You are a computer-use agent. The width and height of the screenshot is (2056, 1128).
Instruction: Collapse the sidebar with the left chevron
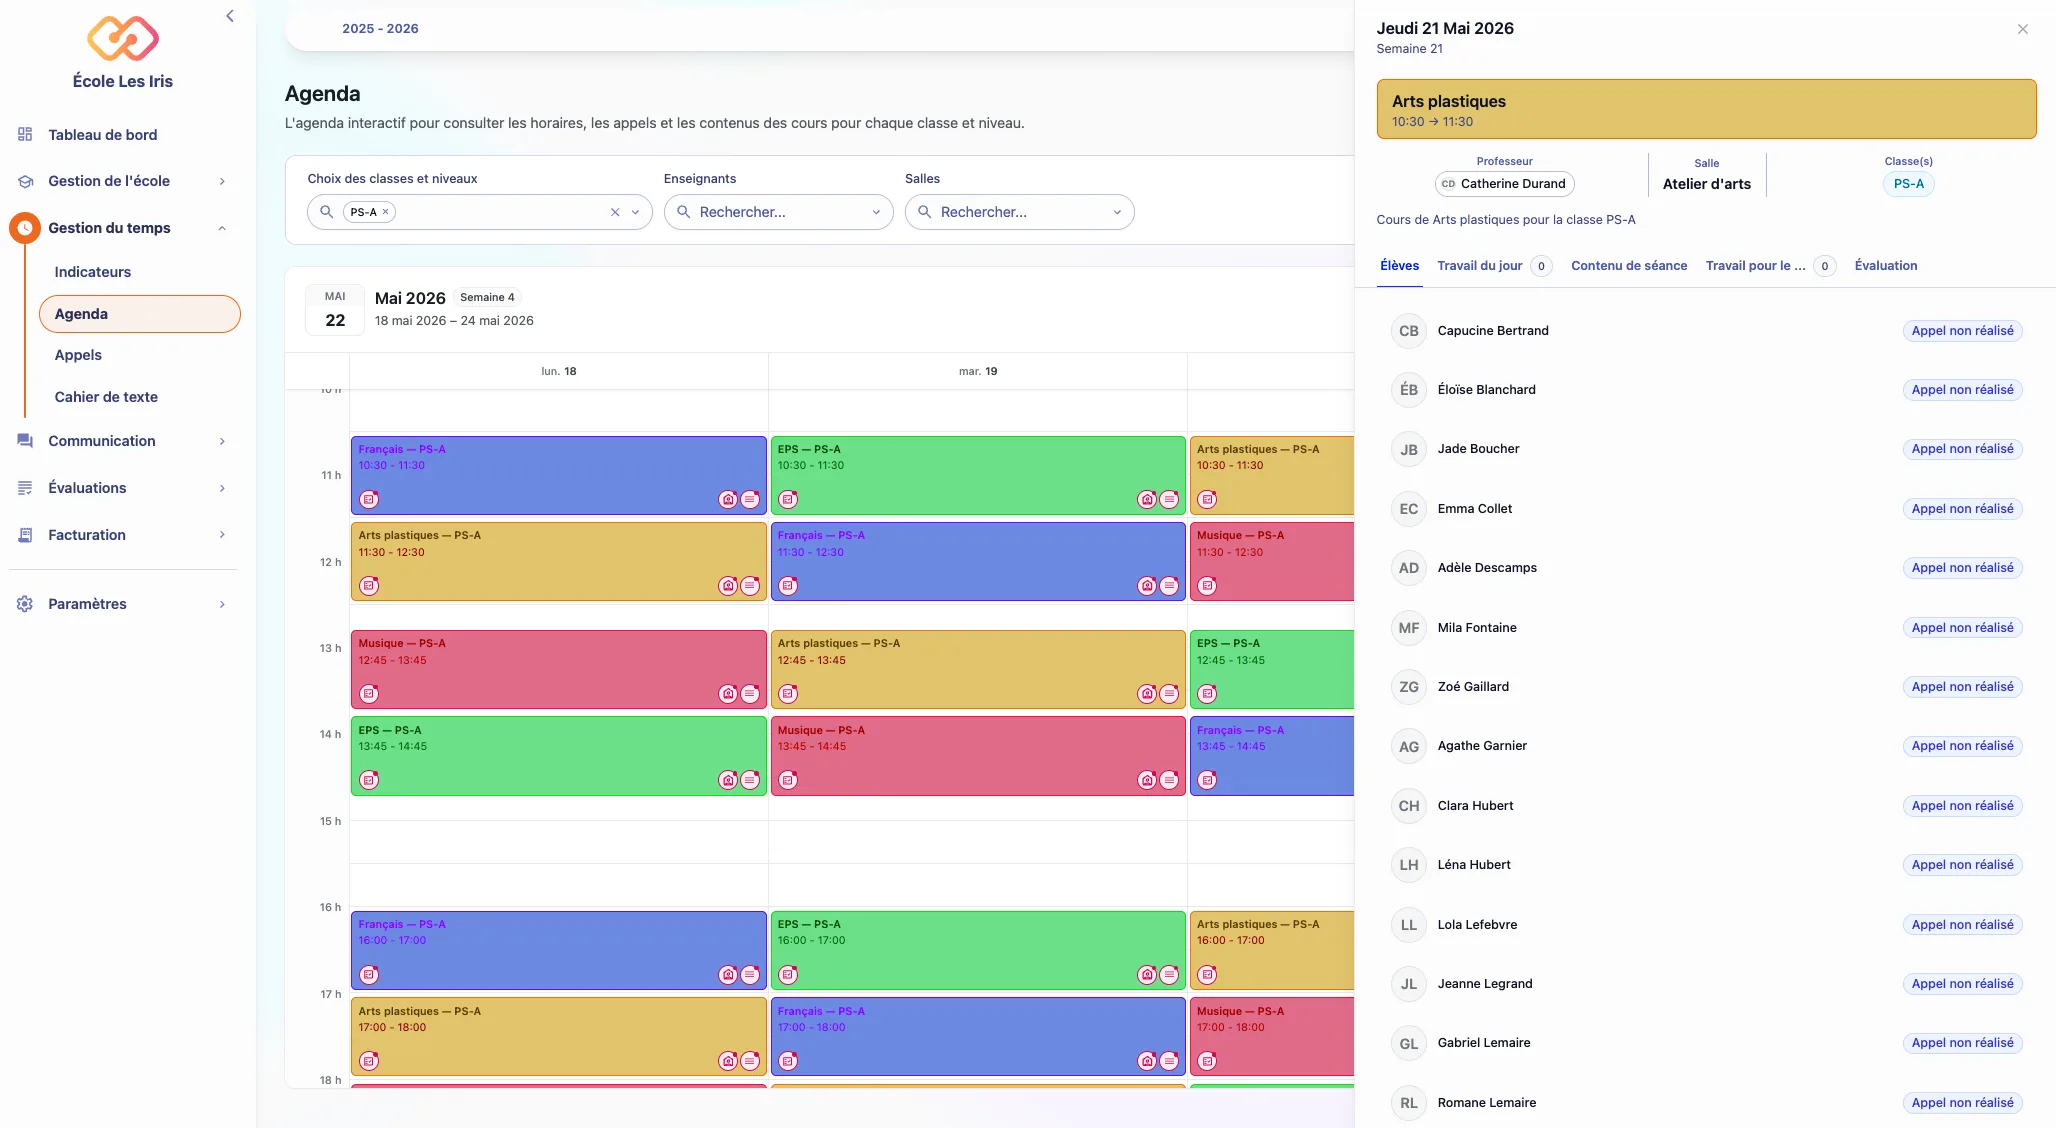click(230, 16)
